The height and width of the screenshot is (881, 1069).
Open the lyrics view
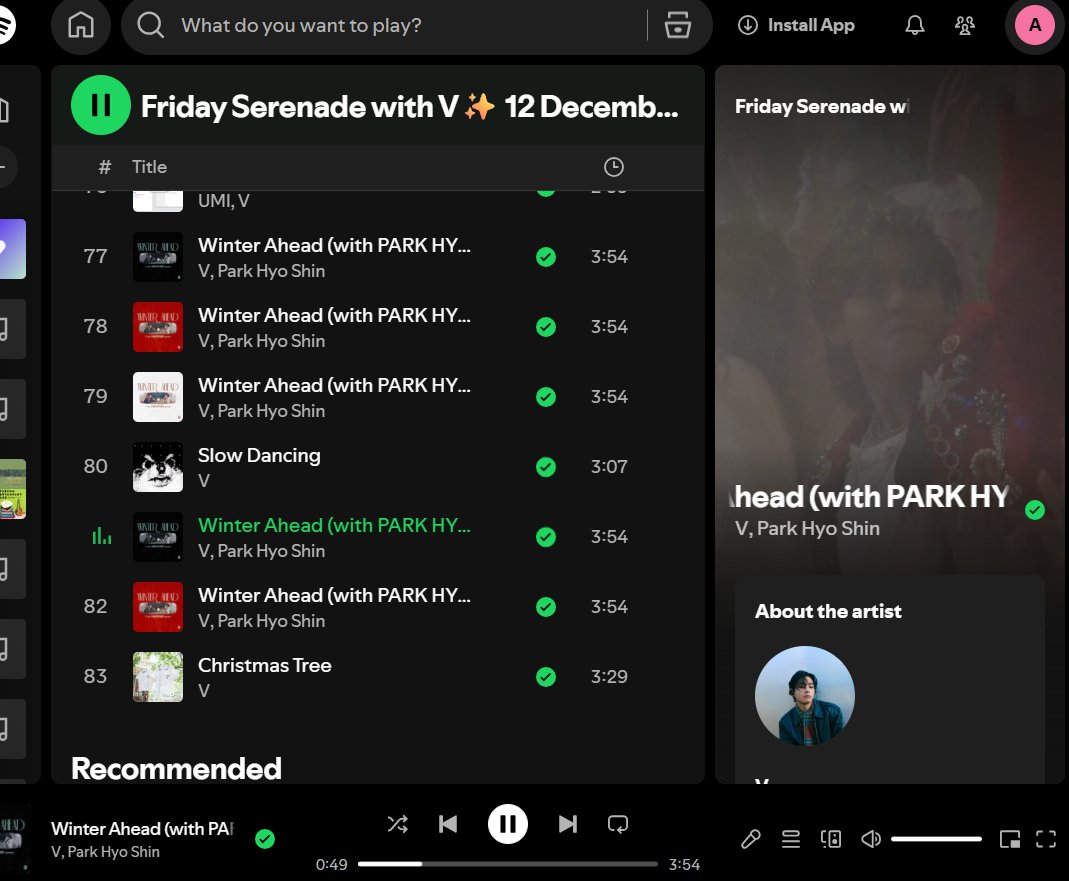[x=751, y=839]
